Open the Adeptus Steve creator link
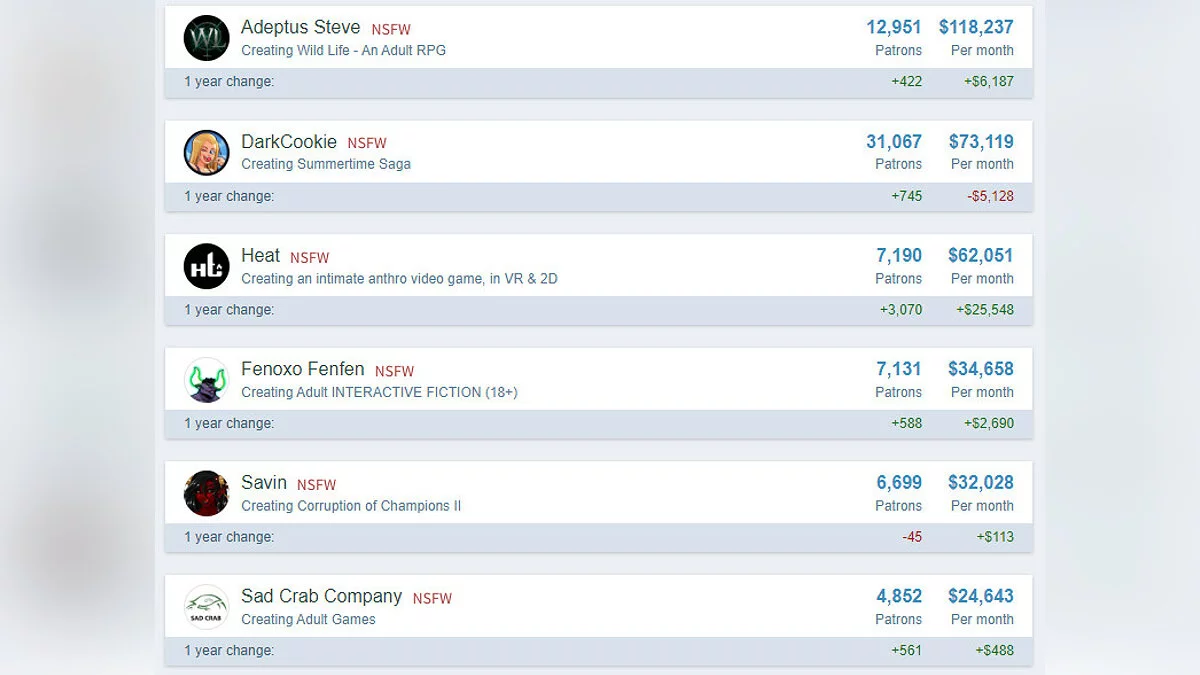The height and width of the screenshot is (675, 1200). coord(300,28)
